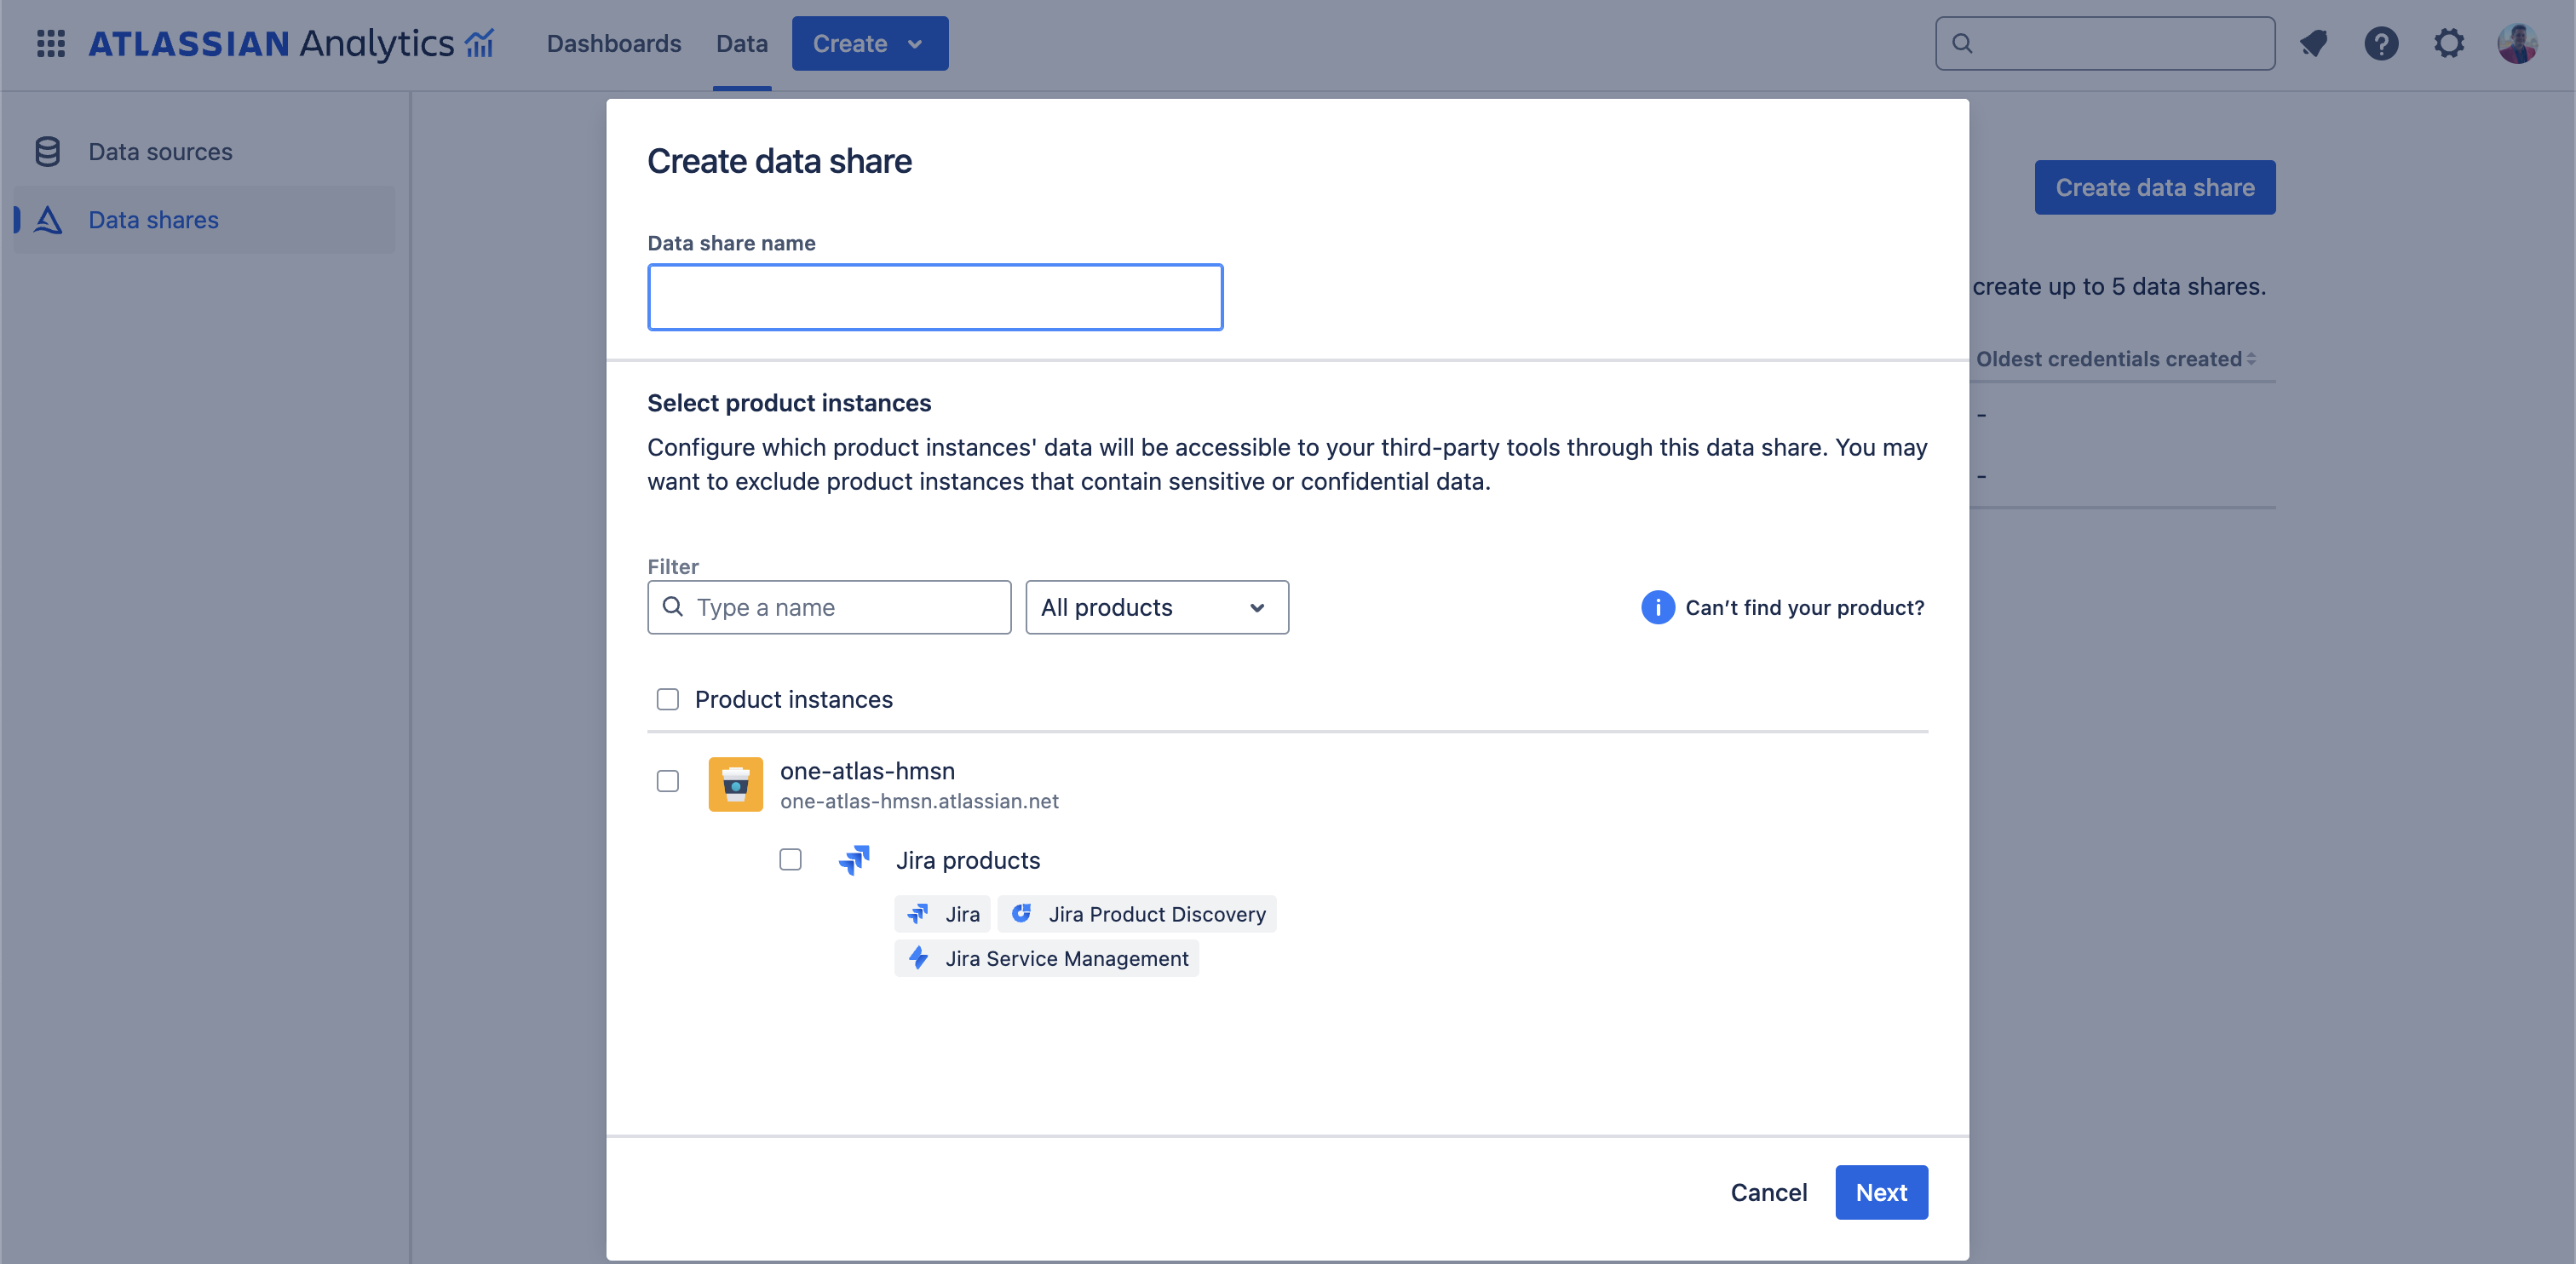2576x1264 pixels.
Task: Click the one-atlas-hmsn site avatar icon
Action: click(x=736, y=784)
